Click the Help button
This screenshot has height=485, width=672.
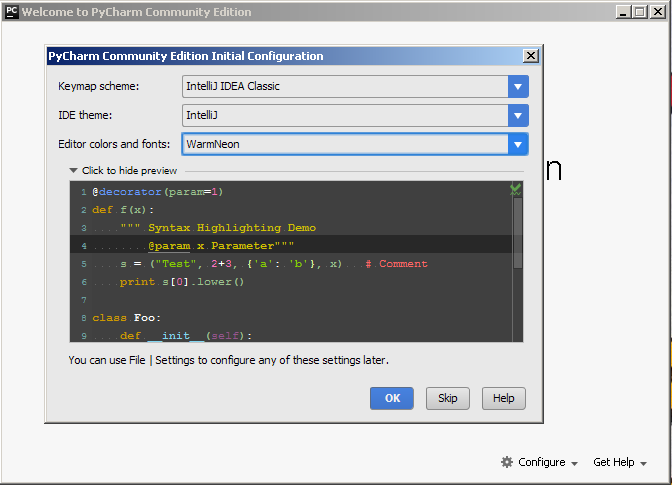coord(504,398)
